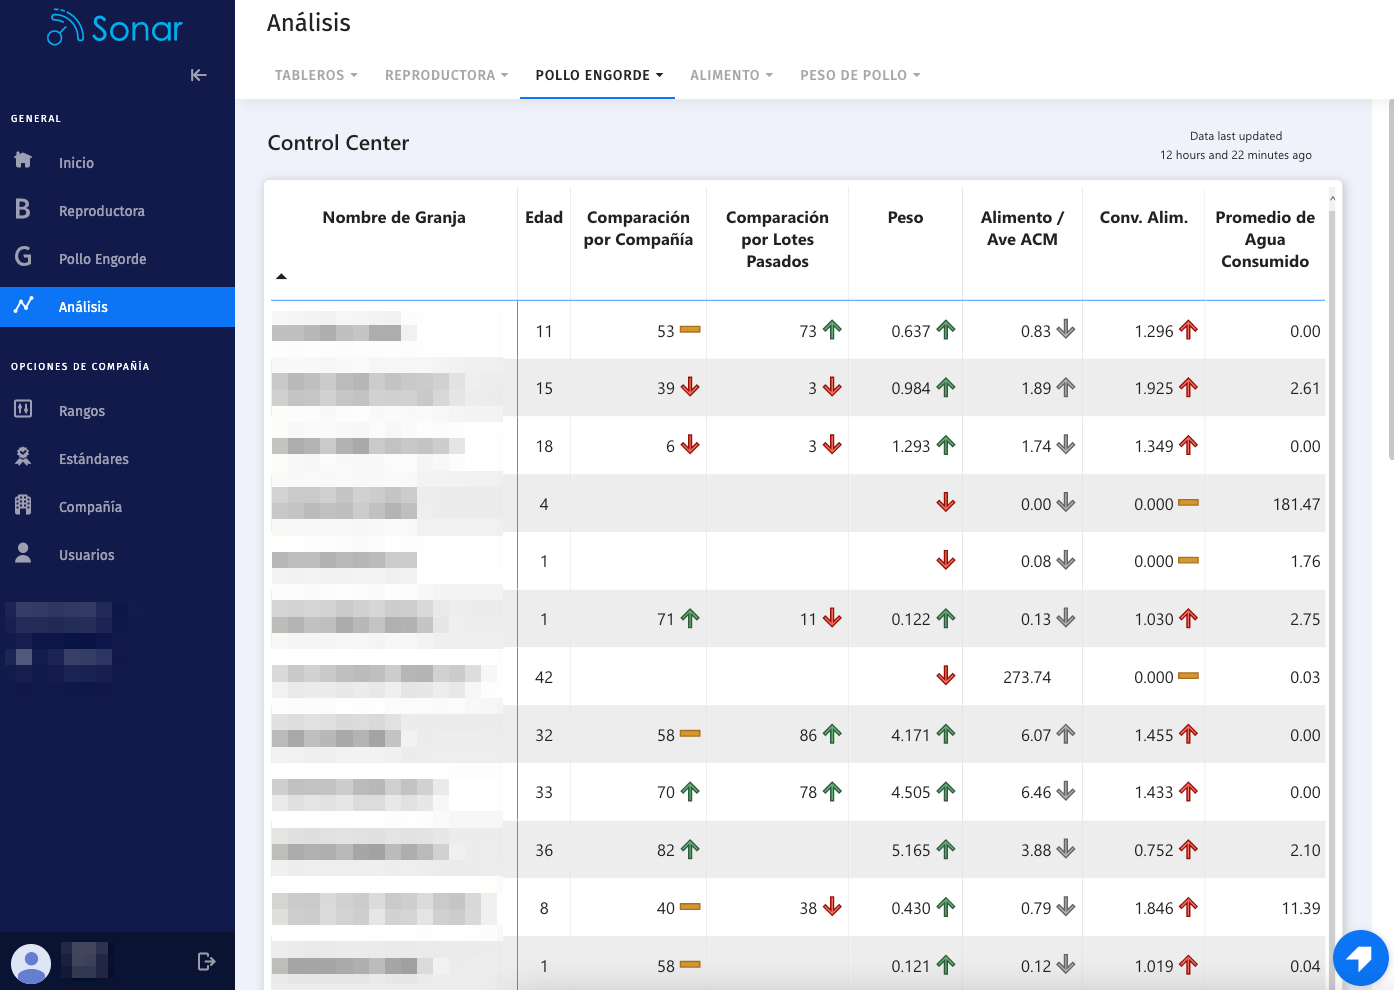Click the page's vertical scrollbar

[1390, 280]
